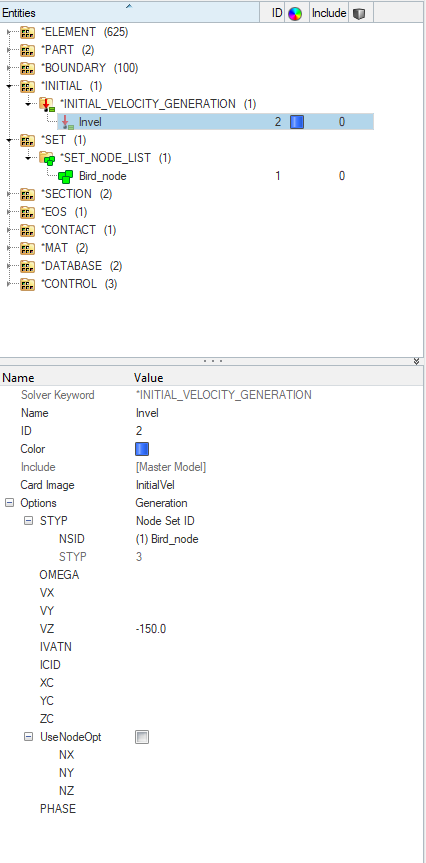Open the Invel blue color swatch in the tree

pos(297,122)
